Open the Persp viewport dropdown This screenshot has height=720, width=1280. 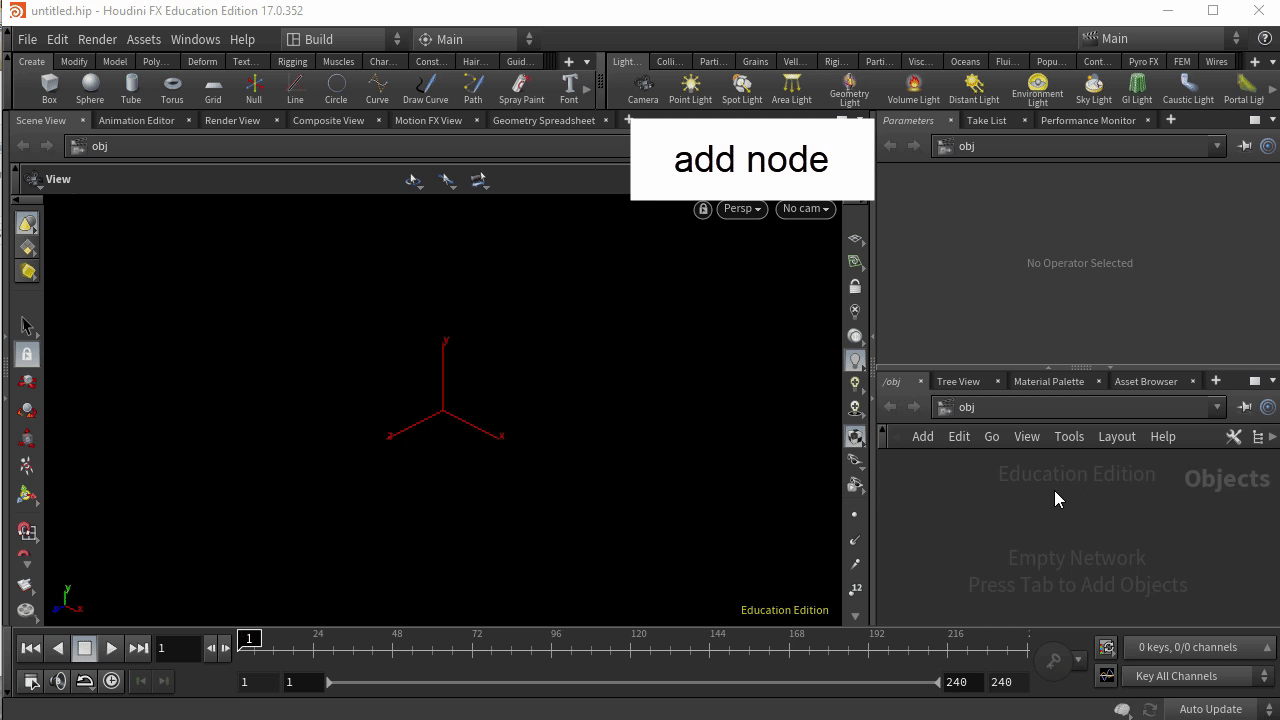point(742,209)
